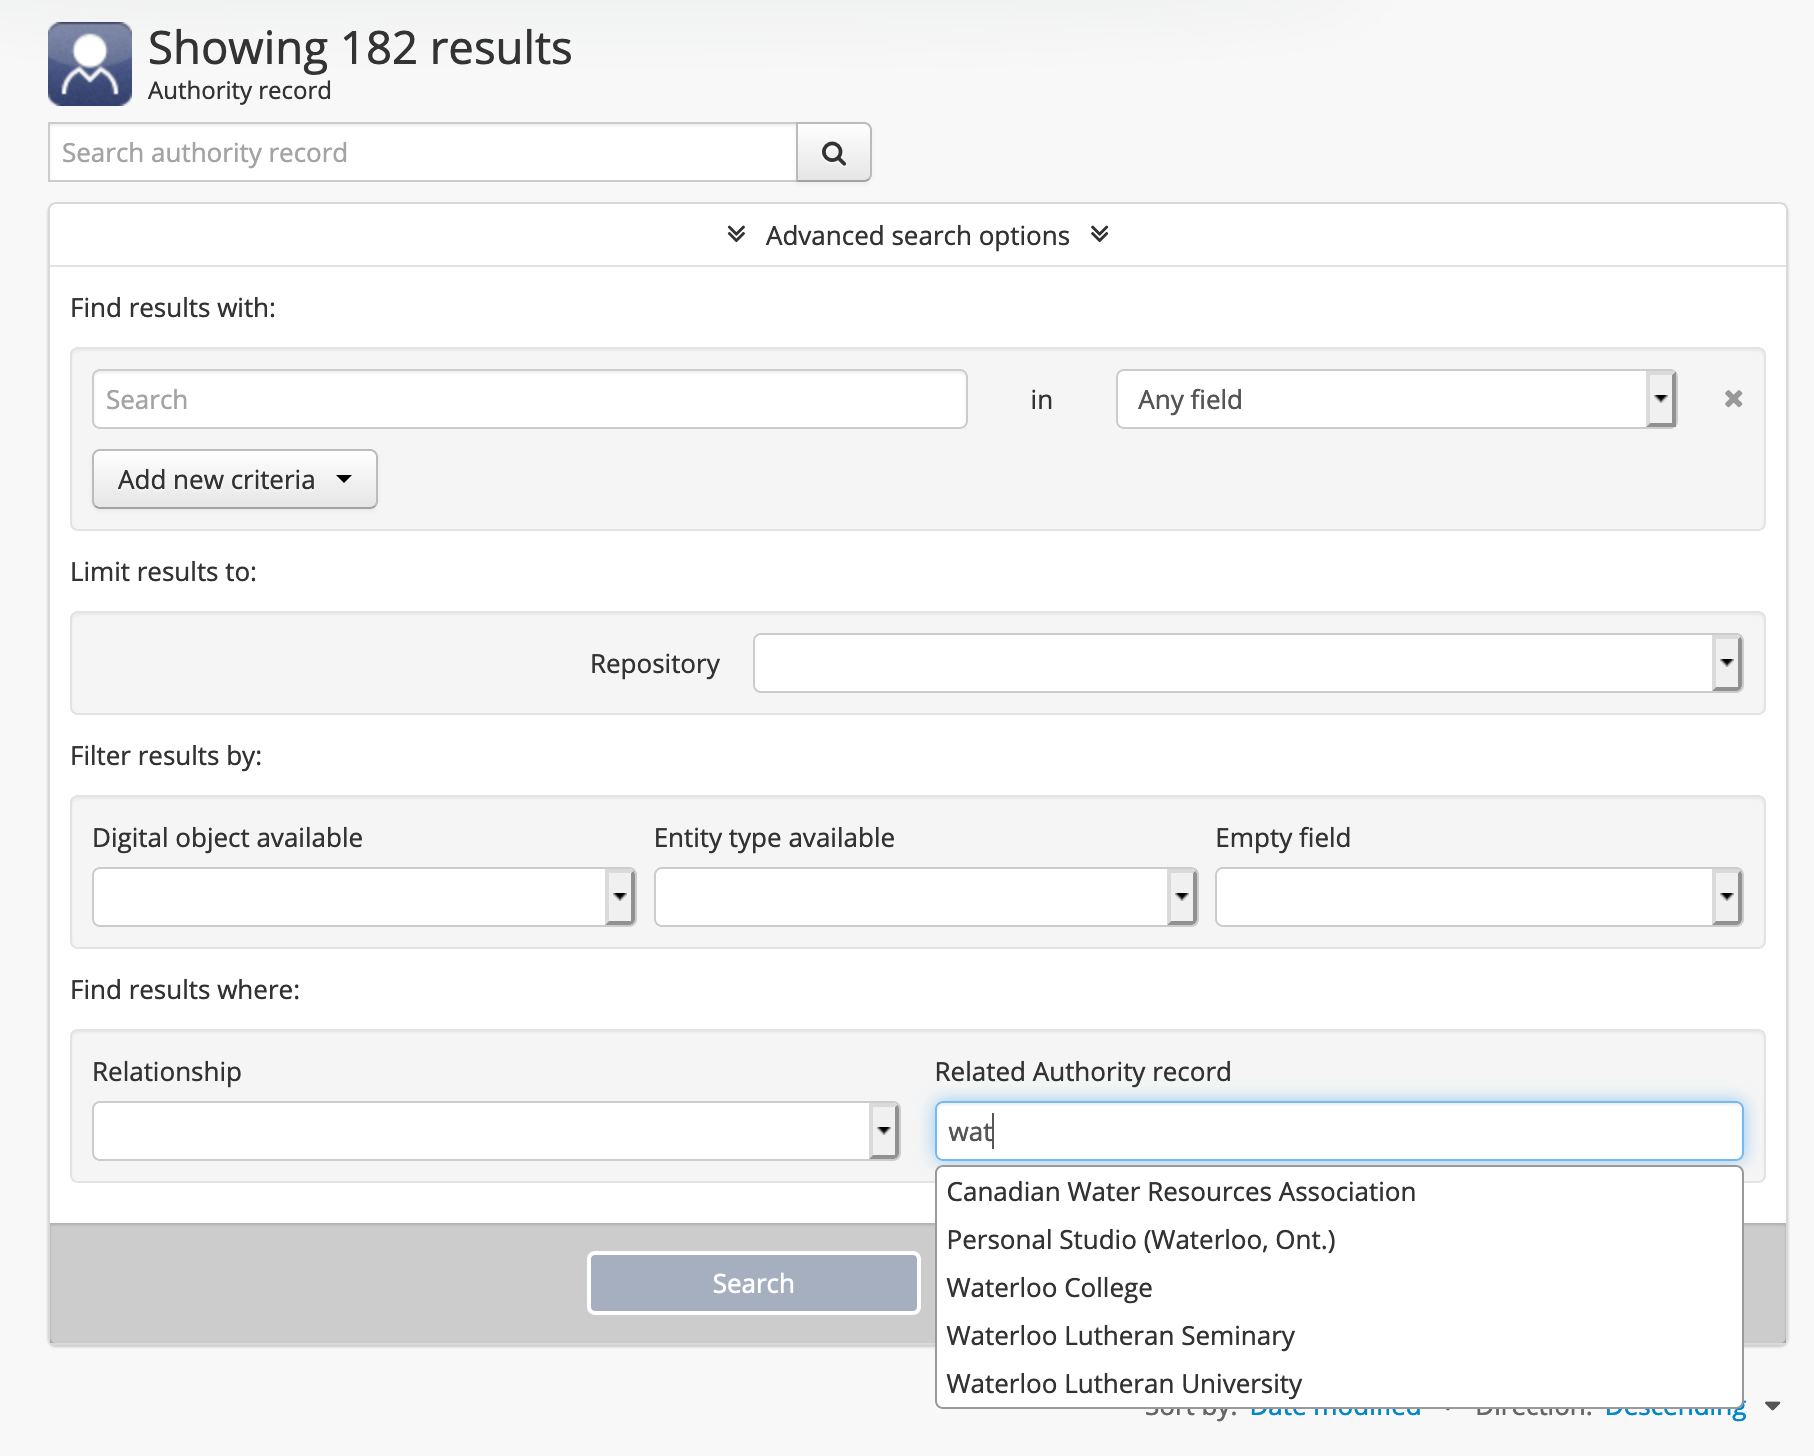1814x1456 pixels.
Task: Click the Related Authority record text field
Action: point(1338,1131)
